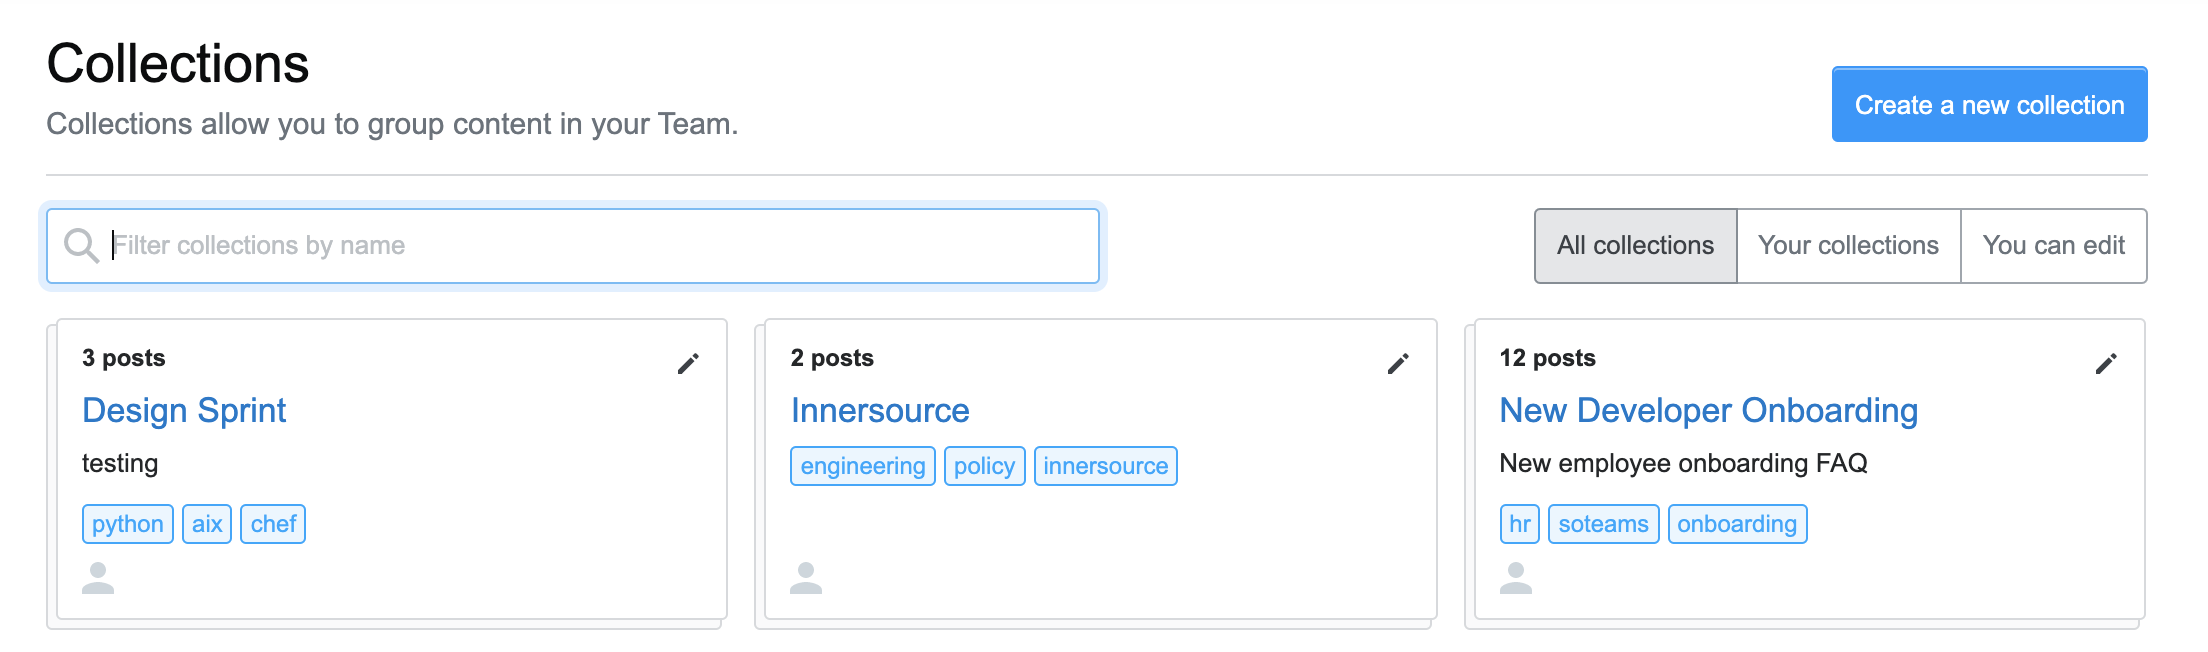Click the search magnifier icon in filter box
This screenshot has height=652, width=2208.
pos(81,246)
